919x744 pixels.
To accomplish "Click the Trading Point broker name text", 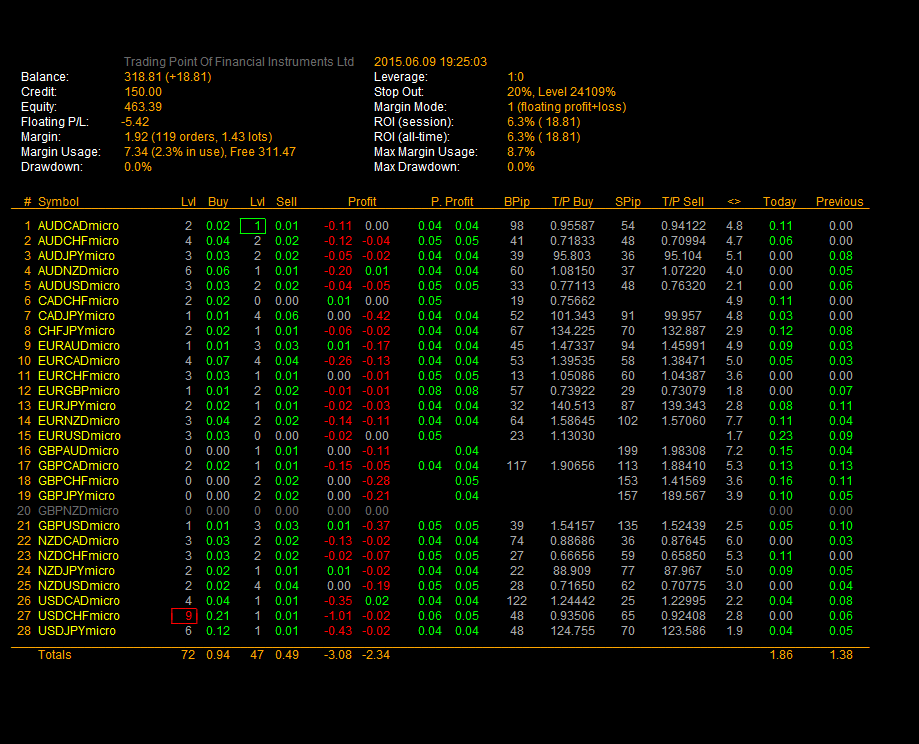I will [x=239, y=62].
